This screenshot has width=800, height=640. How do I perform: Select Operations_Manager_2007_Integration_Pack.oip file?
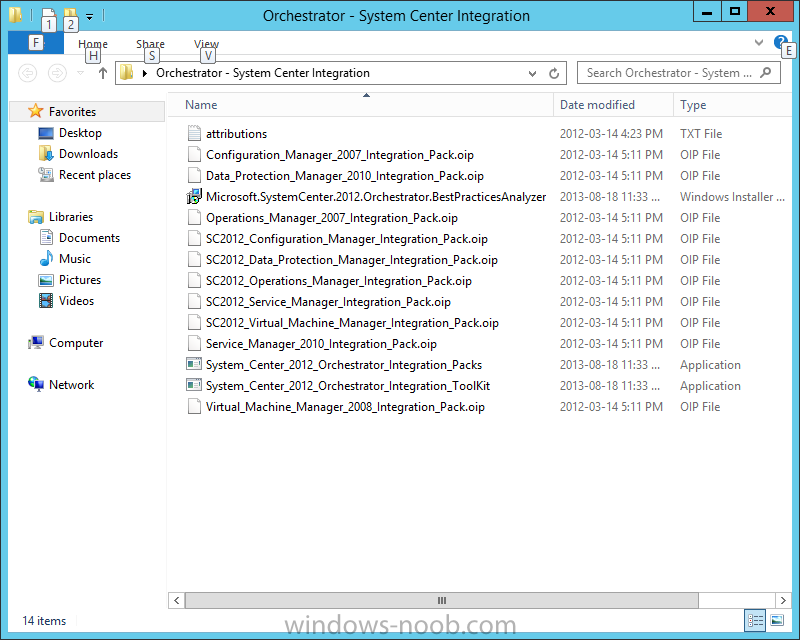(332, 217)
